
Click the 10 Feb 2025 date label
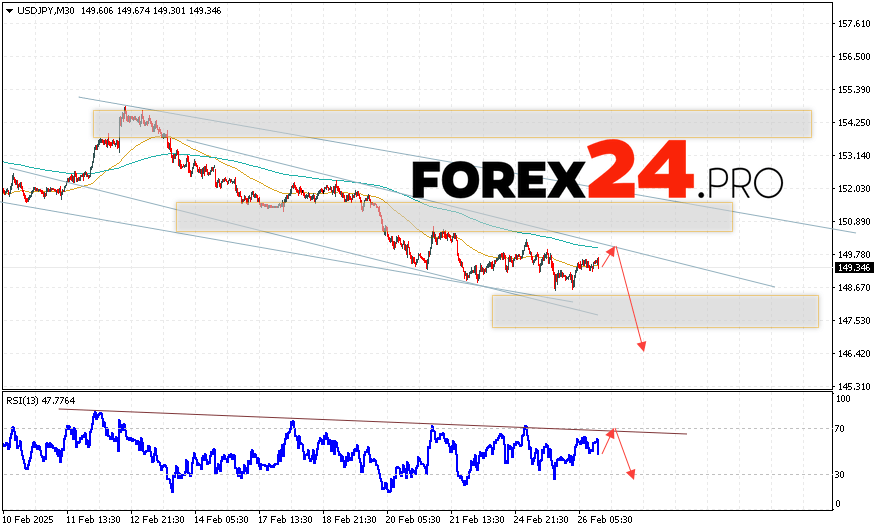pyautogui.click(x=27, y=520)
